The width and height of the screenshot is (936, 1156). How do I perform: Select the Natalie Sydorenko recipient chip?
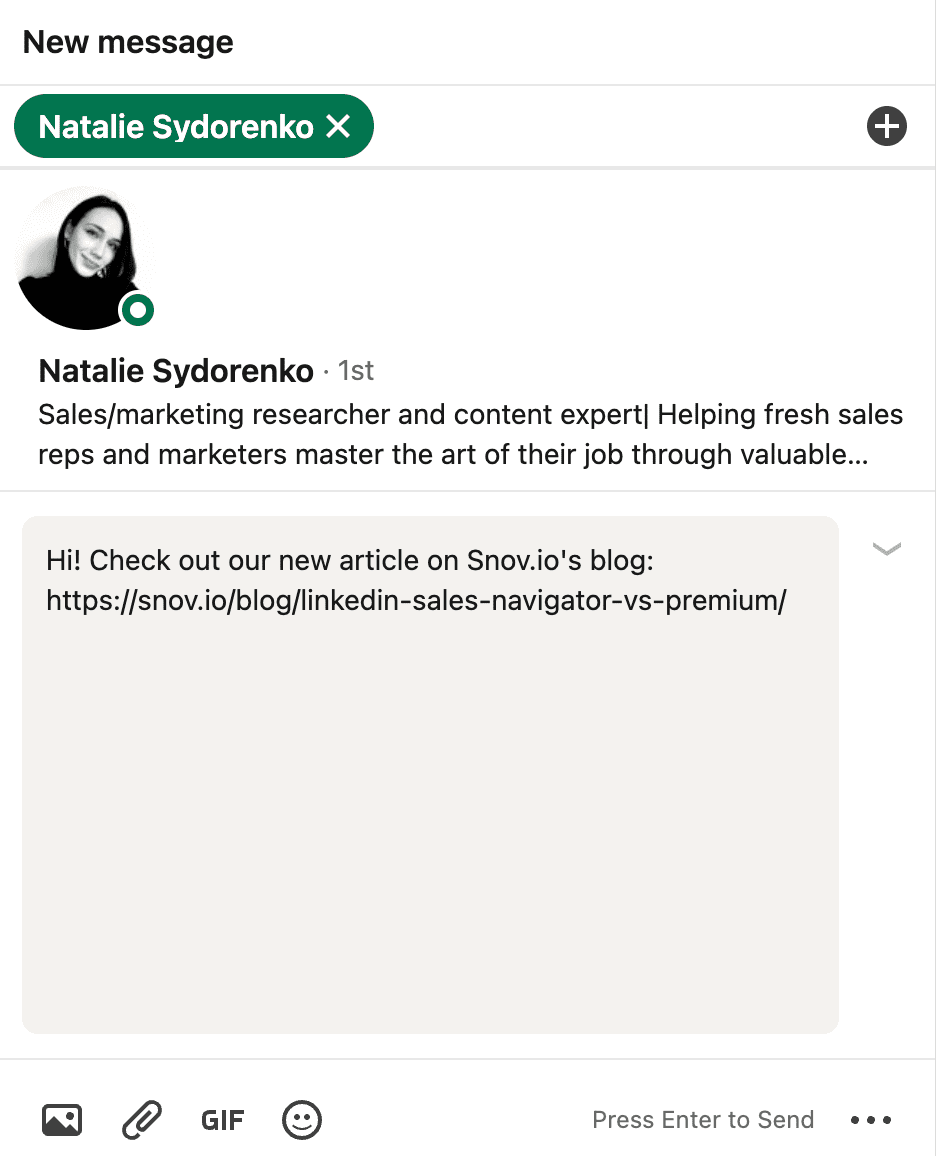click(176, 127)
